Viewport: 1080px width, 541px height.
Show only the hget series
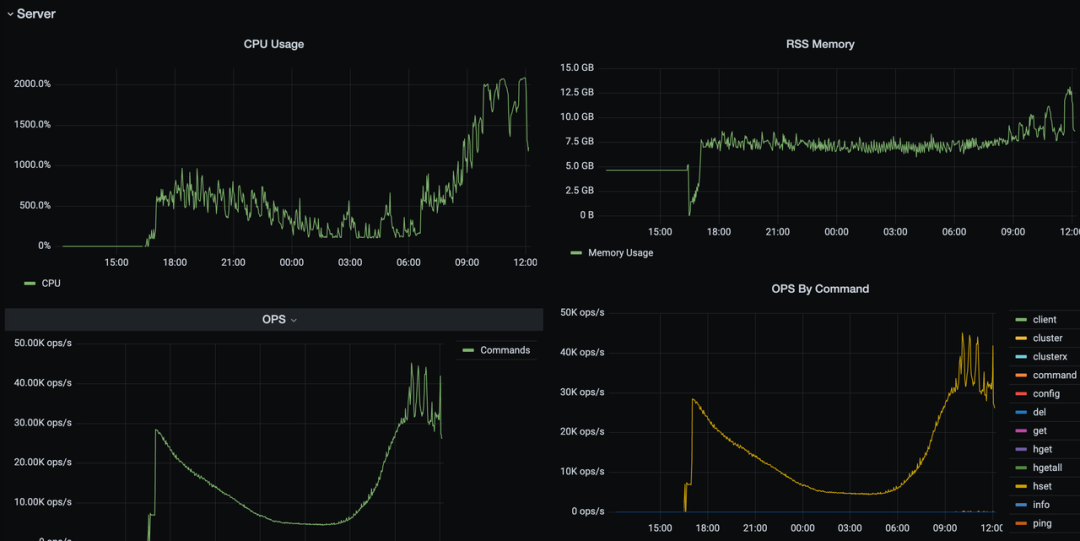tap(1042, 449)
